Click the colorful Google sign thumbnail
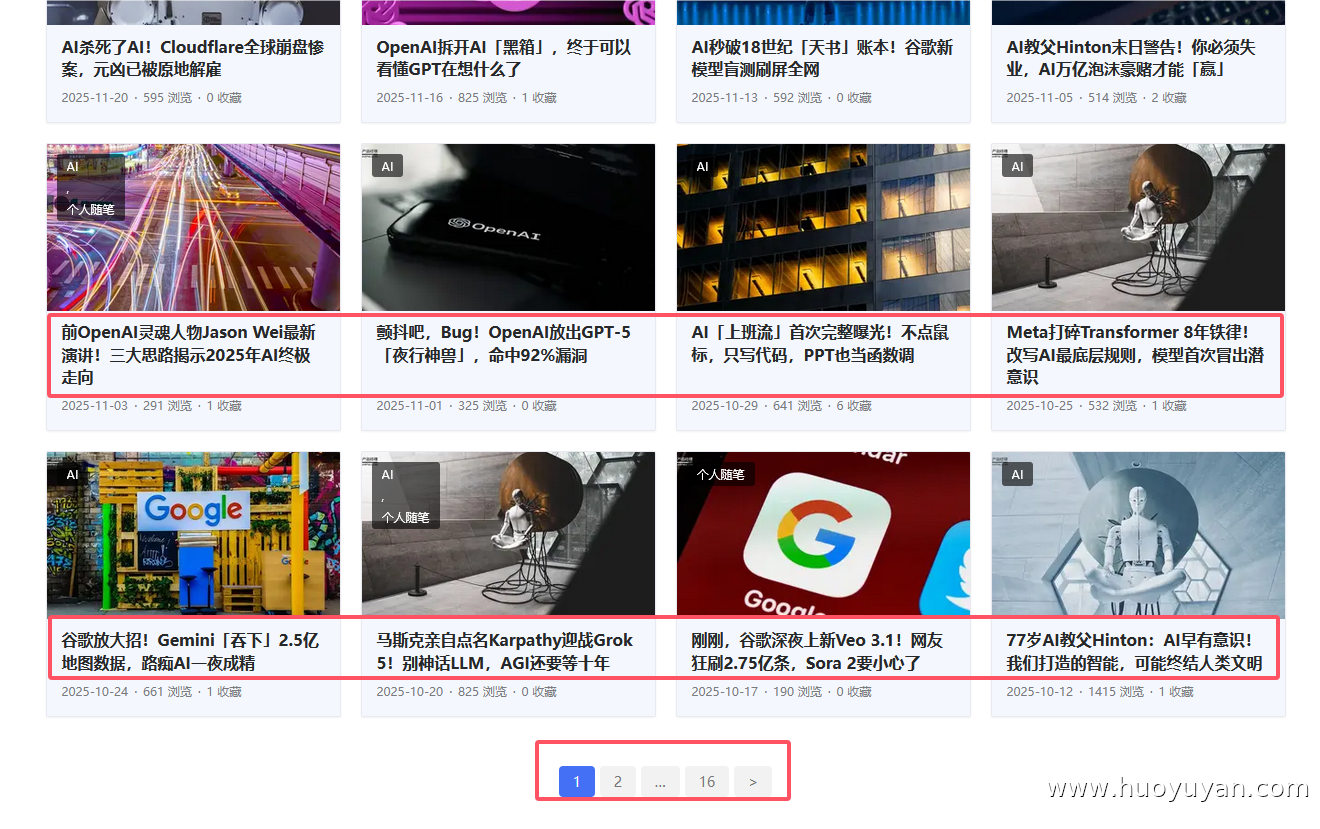 [x=193, y=535]
